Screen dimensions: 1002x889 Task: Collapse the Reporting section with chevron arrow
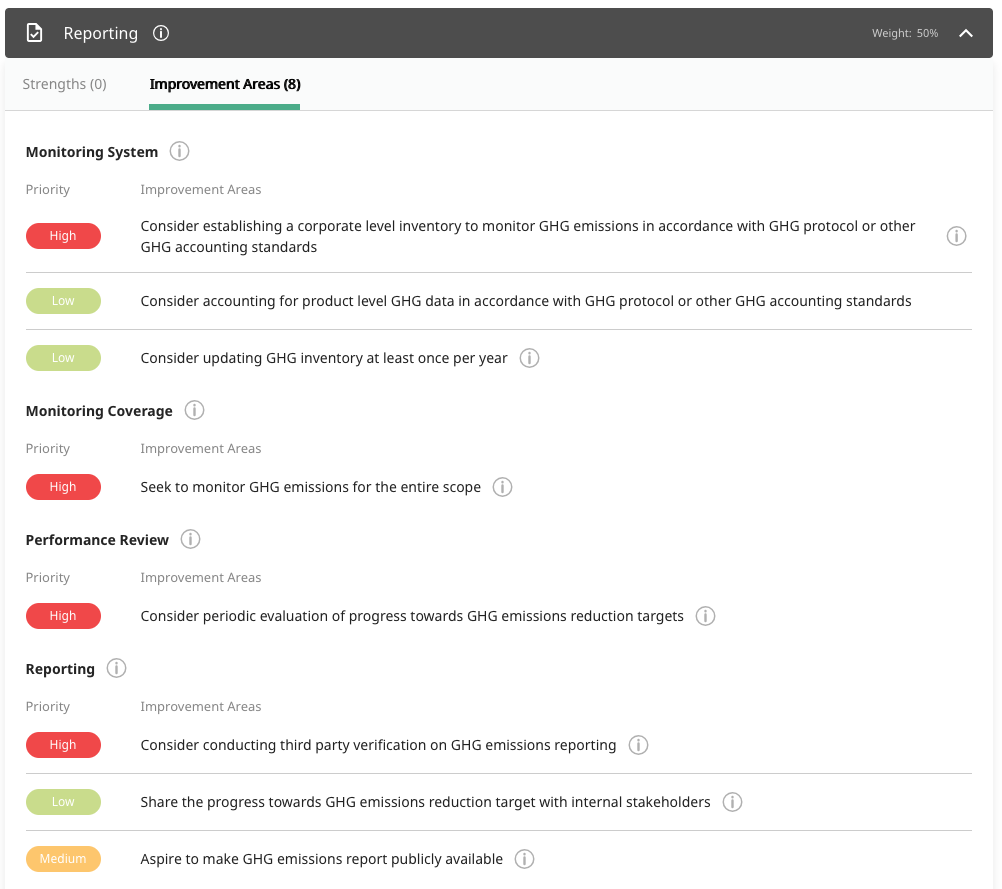966,33
